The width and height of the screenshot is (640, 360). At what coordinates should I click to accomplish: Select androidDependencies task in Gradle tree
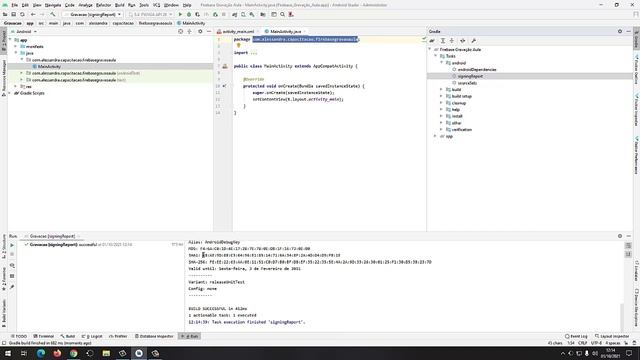(x=477, y=70)
